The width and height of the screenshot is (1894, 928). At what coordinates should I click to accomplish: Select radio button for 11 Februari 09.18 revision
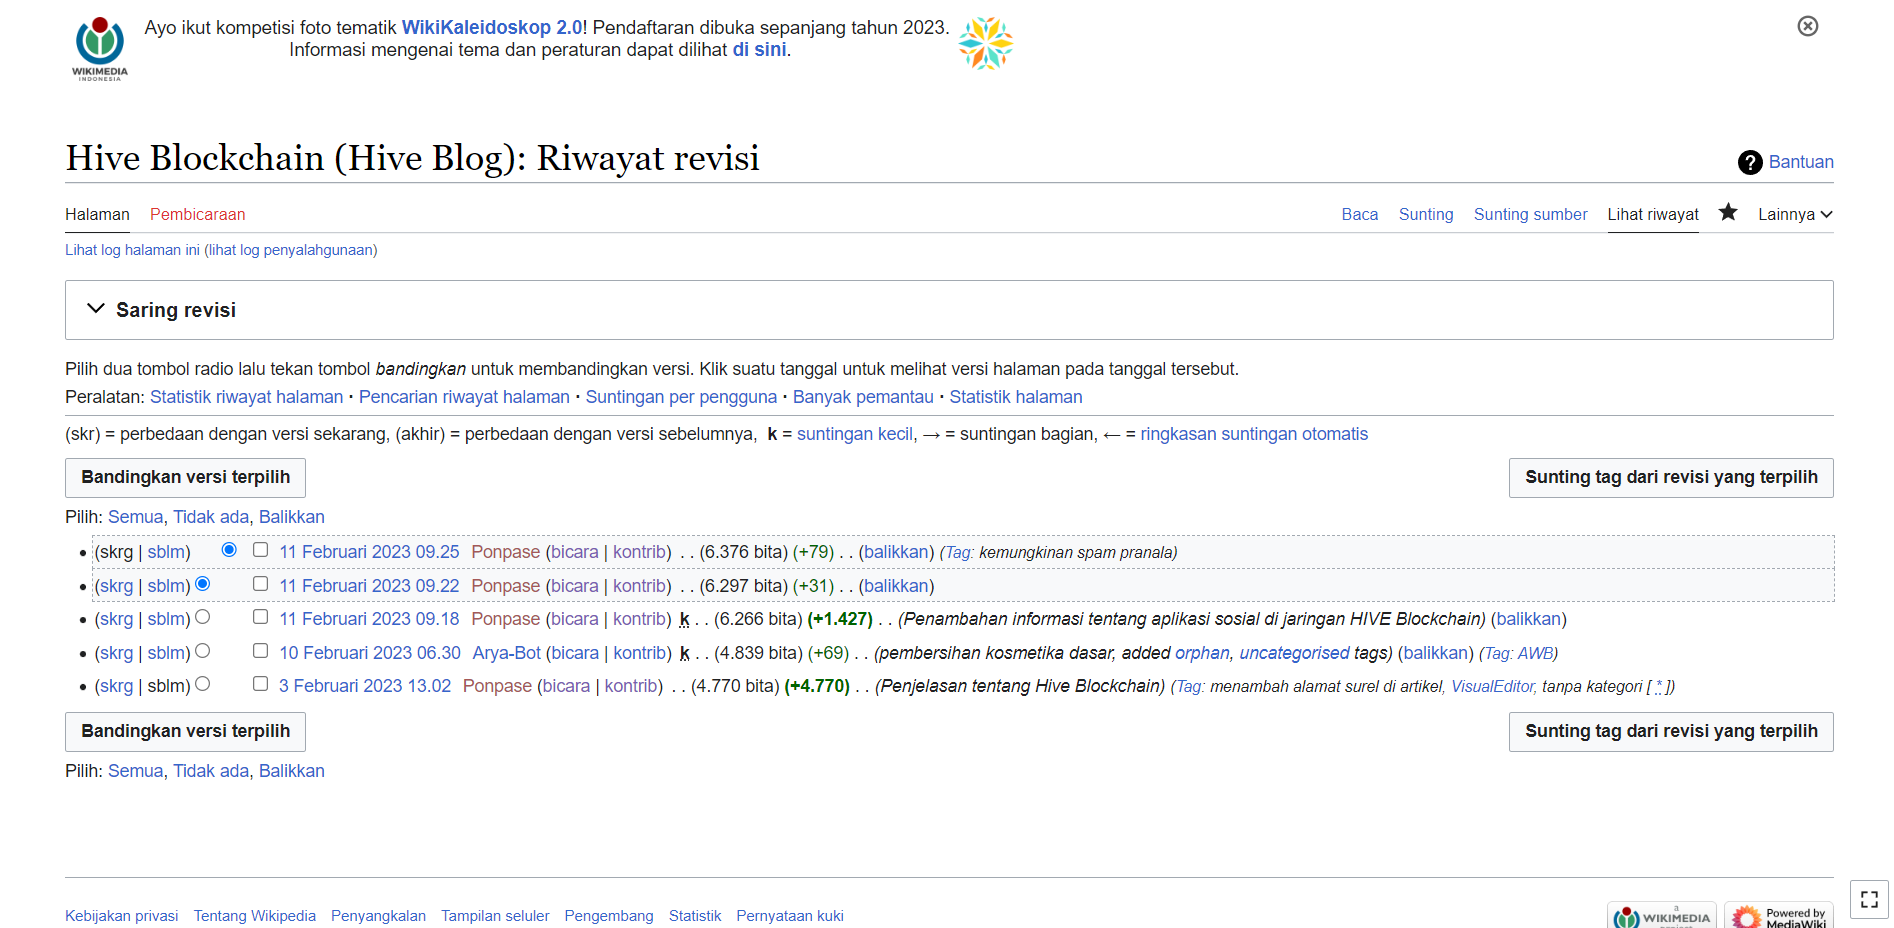[x=203, y=617]
